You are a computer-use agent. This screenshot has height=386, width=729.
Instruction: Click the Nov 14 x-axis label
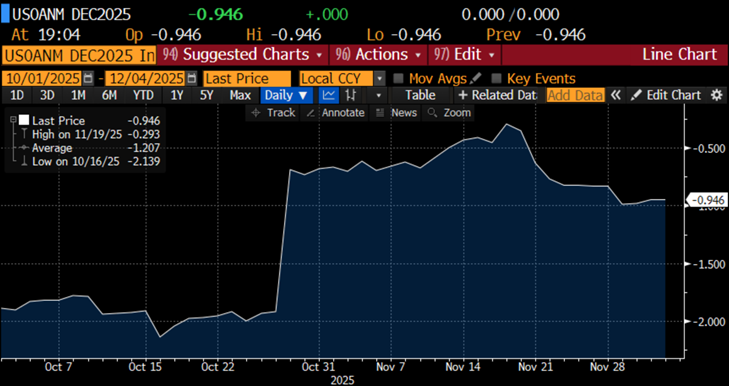pos(463,367)
